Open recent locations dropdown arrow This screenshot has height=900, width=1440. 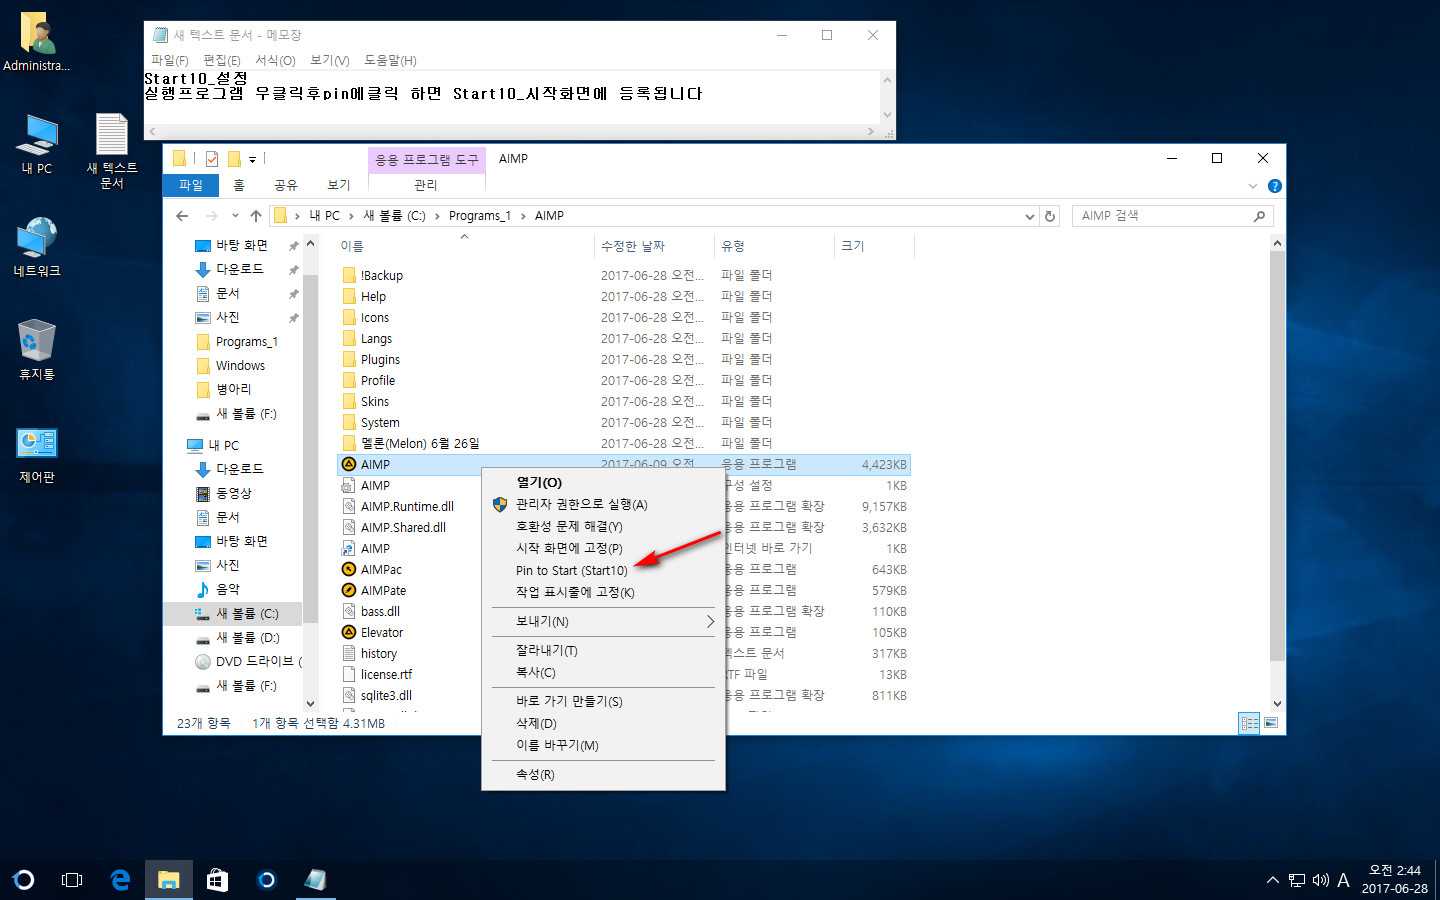235,216
